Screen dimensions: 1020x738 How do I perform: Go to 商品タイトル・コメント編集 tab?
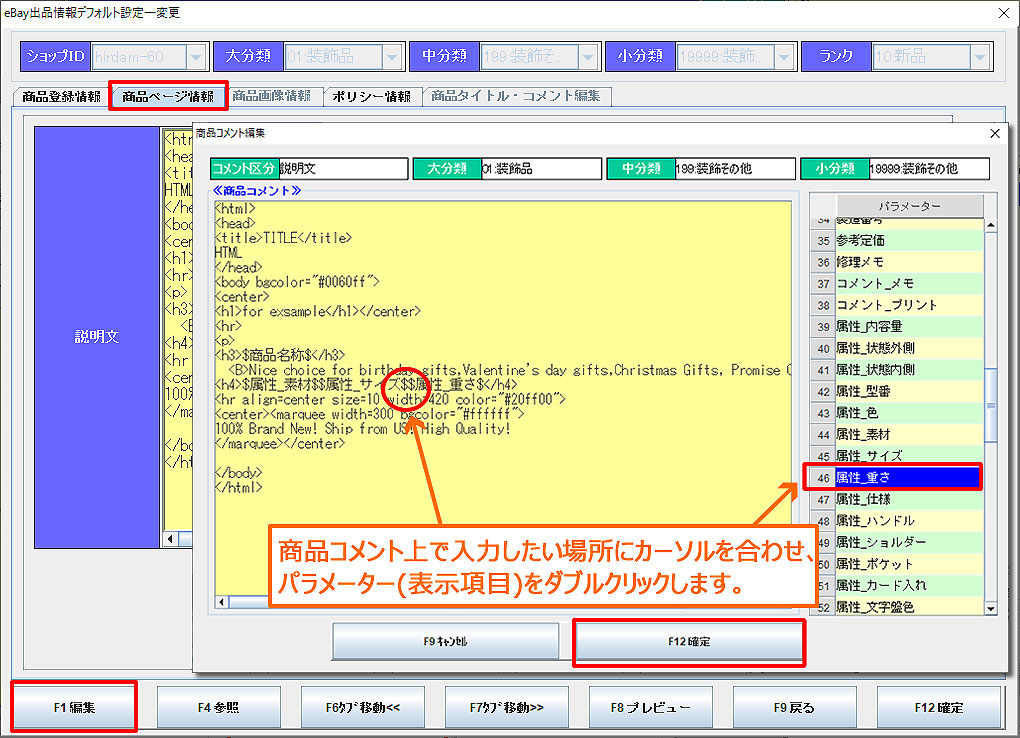coord(516,97)
